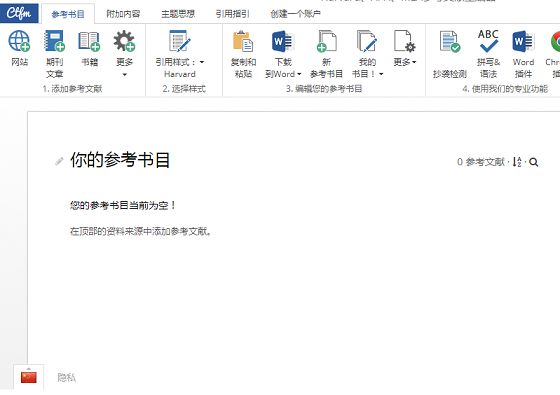This screenshot has height=395, width=560.
Task: Create a new bibliography (新参考书目)
Action: [x=326, y=54]
